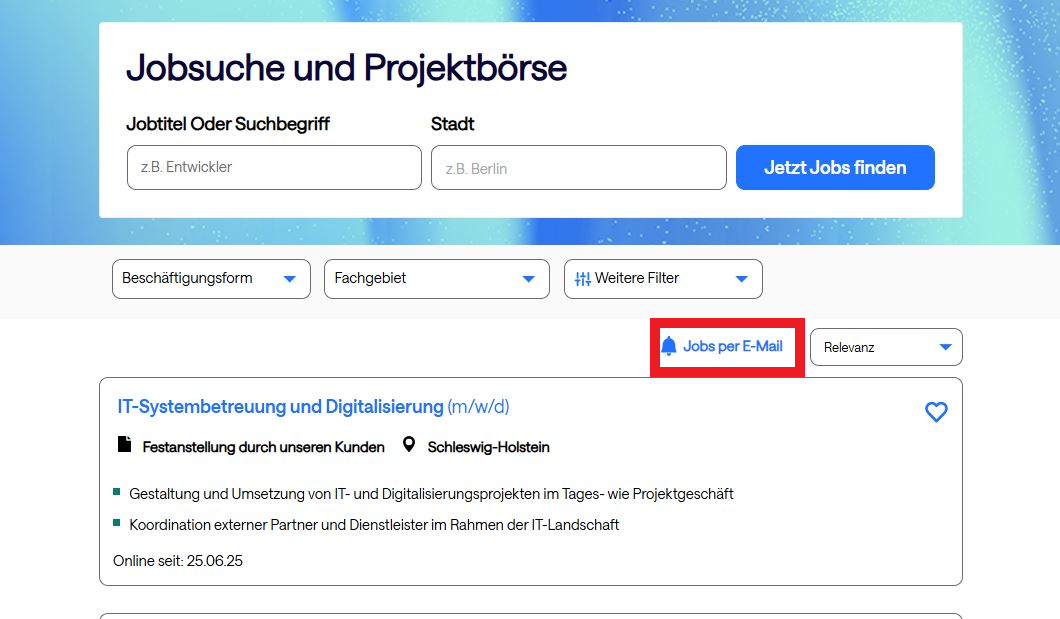Click the bell icon beside Jobs per E-Mail

[669, 347]
